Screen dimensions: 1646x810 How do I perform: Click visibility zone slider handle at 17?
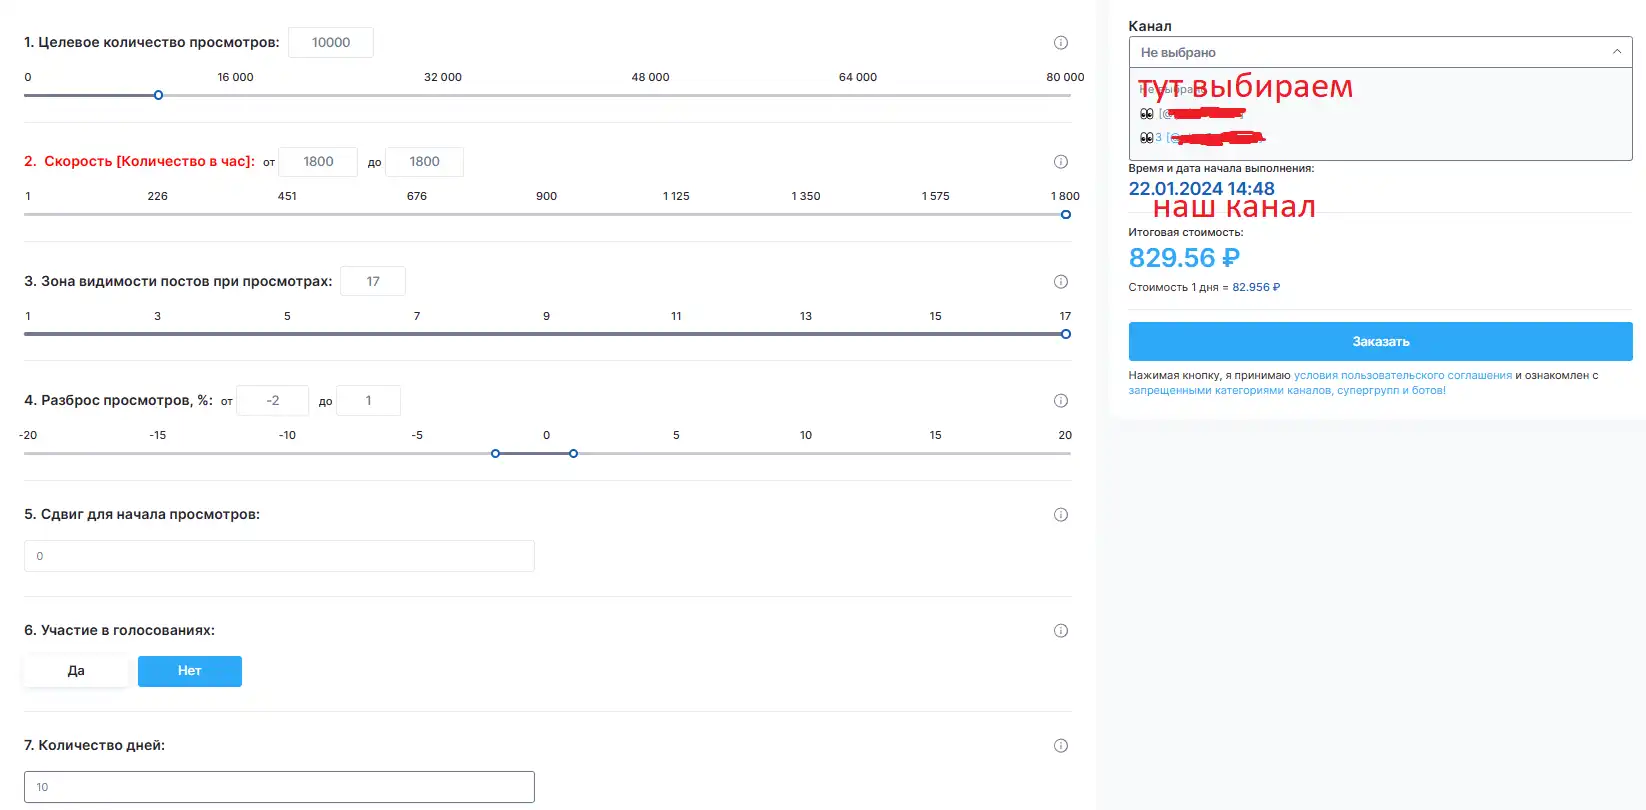pyautogui.click(x=1066, y=334)
